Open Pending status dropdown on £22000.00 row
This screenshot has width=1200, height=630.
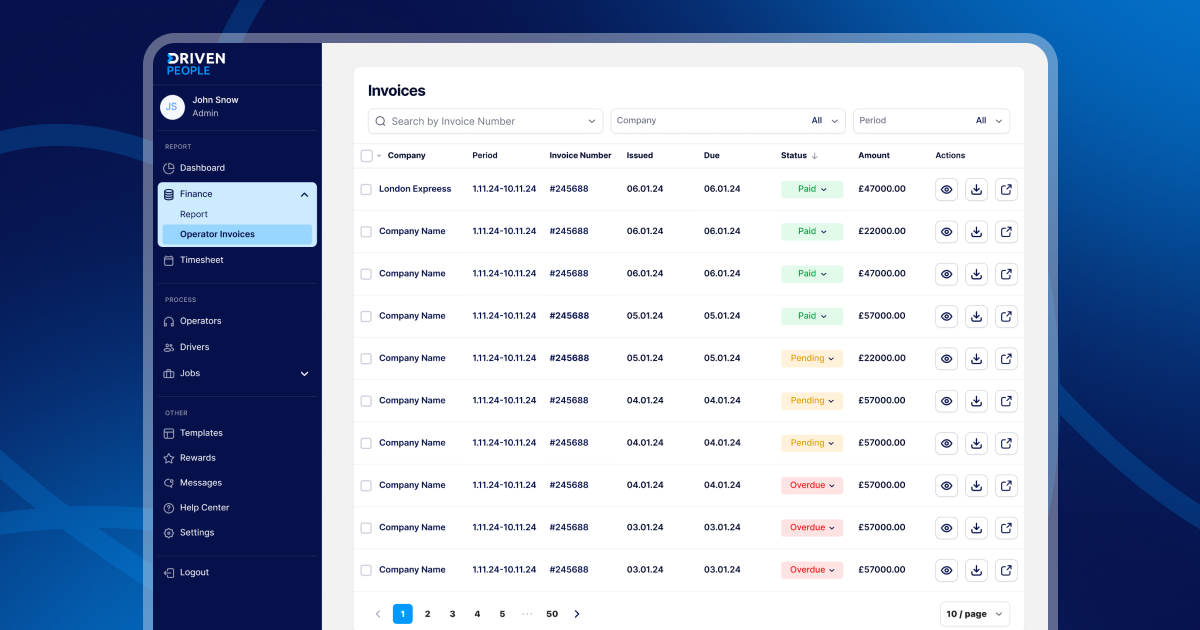812,358
